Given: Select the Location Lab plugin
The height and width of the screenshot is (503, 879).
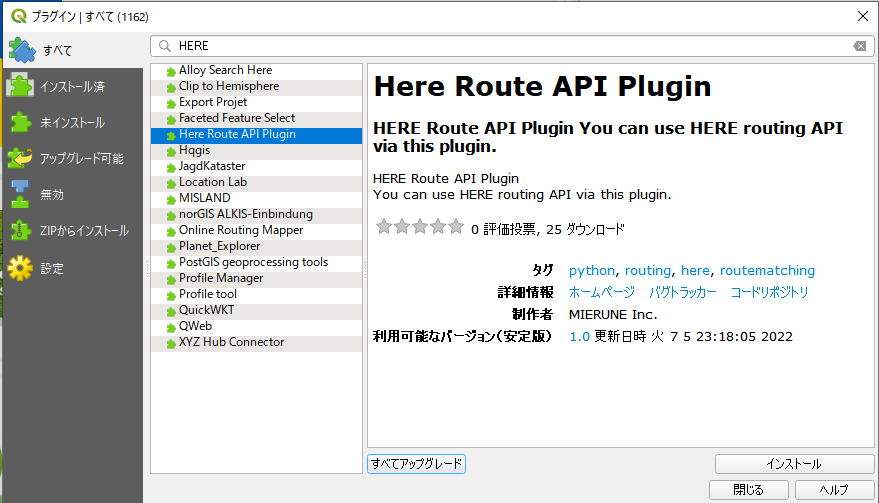Looking at the screenshot, I should point(256,182).
